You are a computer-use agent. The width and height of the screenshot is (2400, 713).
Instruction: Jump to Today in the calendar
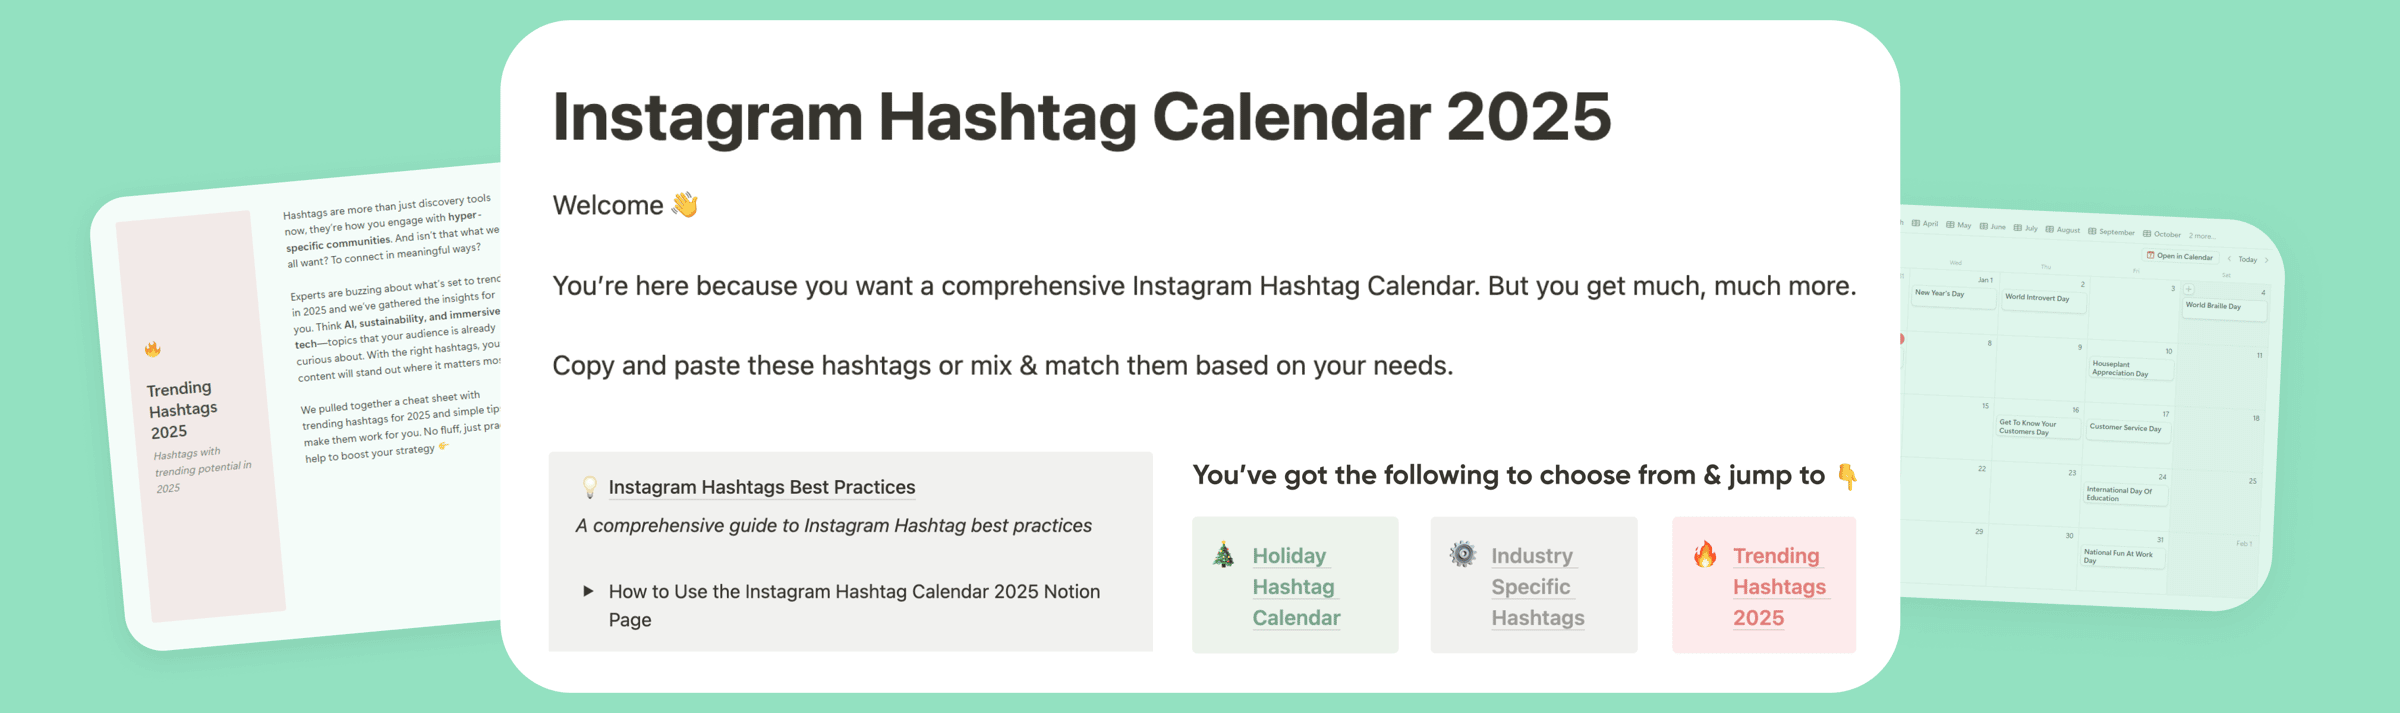pos(2247,259)
